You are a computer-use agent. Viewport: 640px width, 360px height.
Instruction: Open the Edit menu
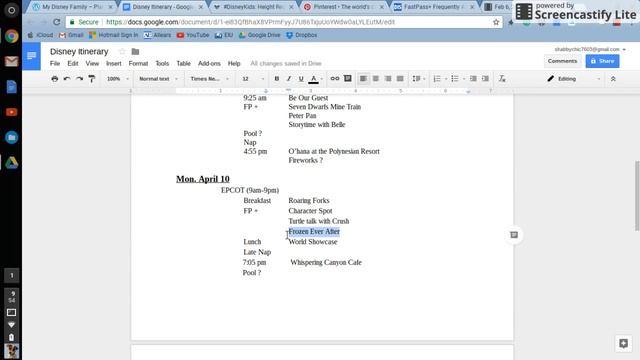(73, 63)
